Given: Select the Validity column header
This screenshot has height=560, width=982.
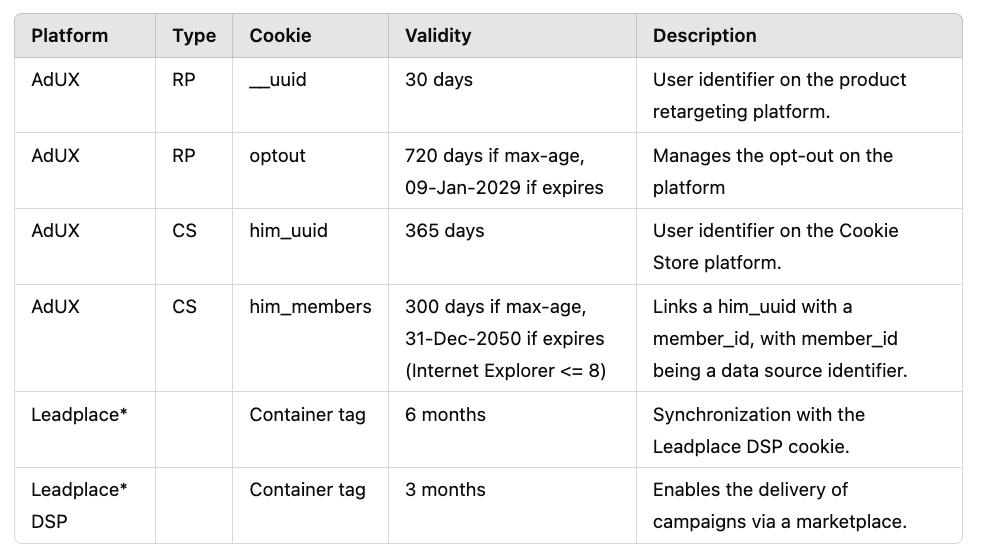Looking at the screenshot, I should pos(438,36).
